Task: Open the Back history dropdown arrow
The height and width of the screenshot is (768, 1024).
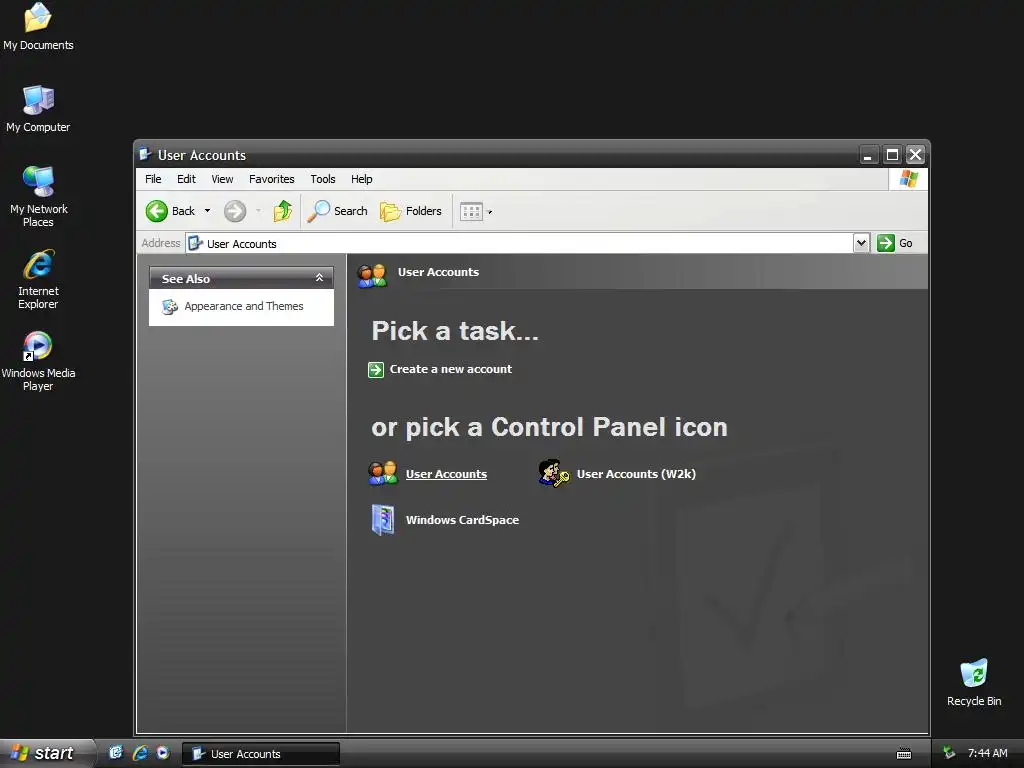Action: [x=207, y=211]
